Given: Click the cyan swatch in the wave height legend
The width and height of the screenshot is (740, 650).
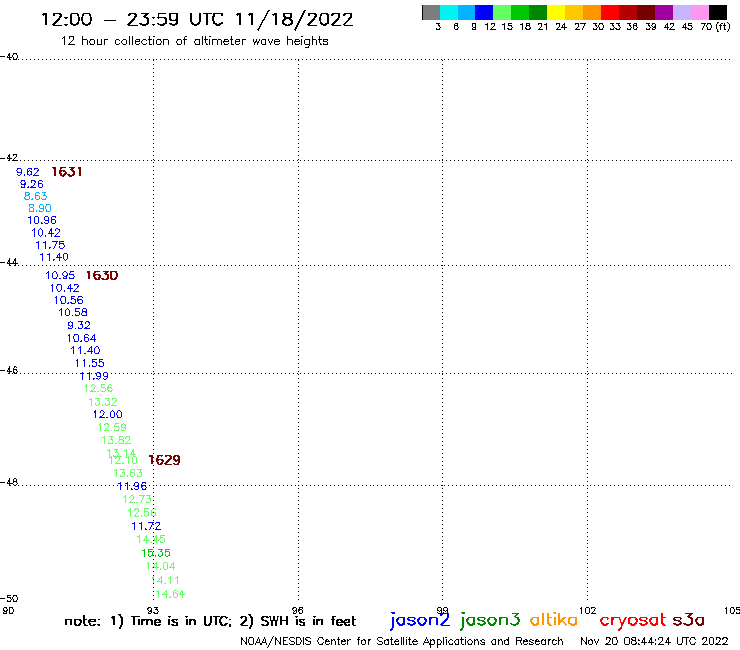Looking at the screenshot, I should coord(449,12).
